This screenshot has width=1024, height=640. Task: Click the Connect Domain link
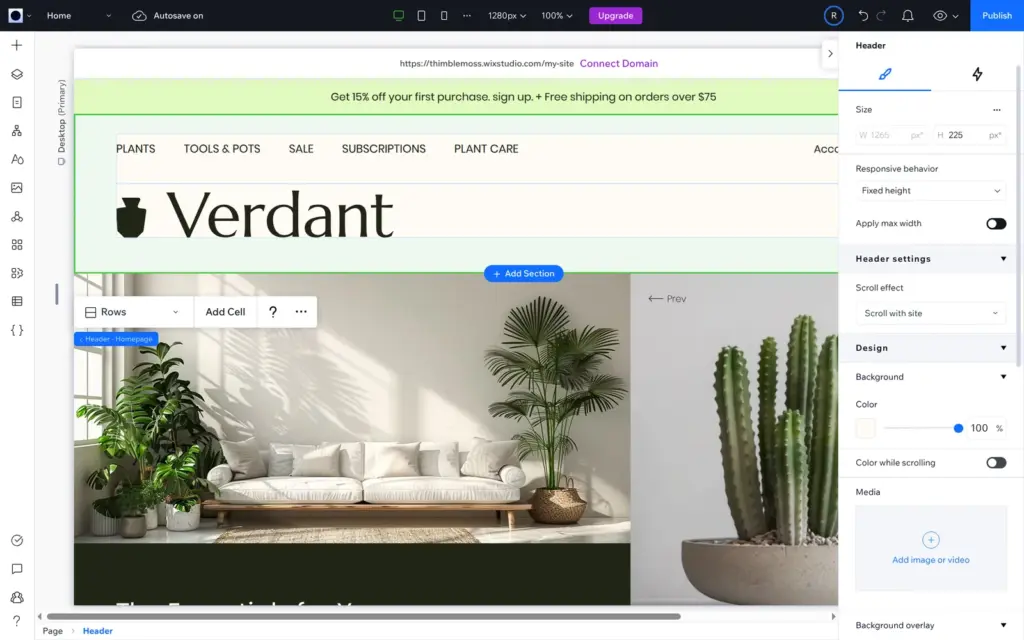click(618, 63)
